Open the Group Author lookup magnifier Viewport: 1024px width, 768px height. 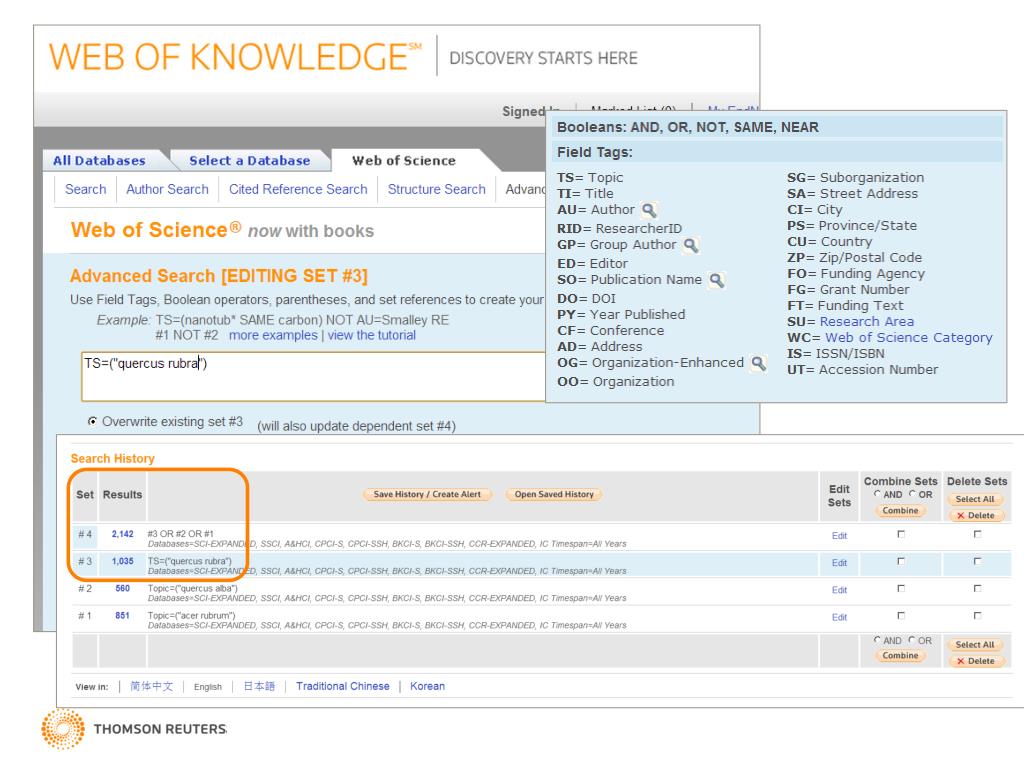pos(690,244)
